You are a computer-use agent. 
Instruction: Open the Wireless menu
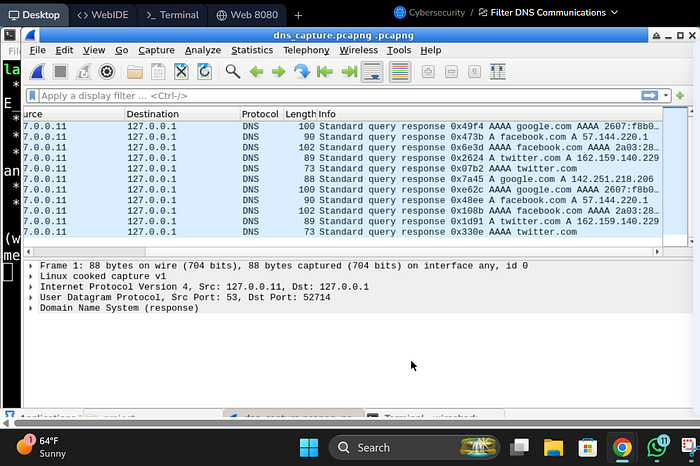[x=358, y=50]
